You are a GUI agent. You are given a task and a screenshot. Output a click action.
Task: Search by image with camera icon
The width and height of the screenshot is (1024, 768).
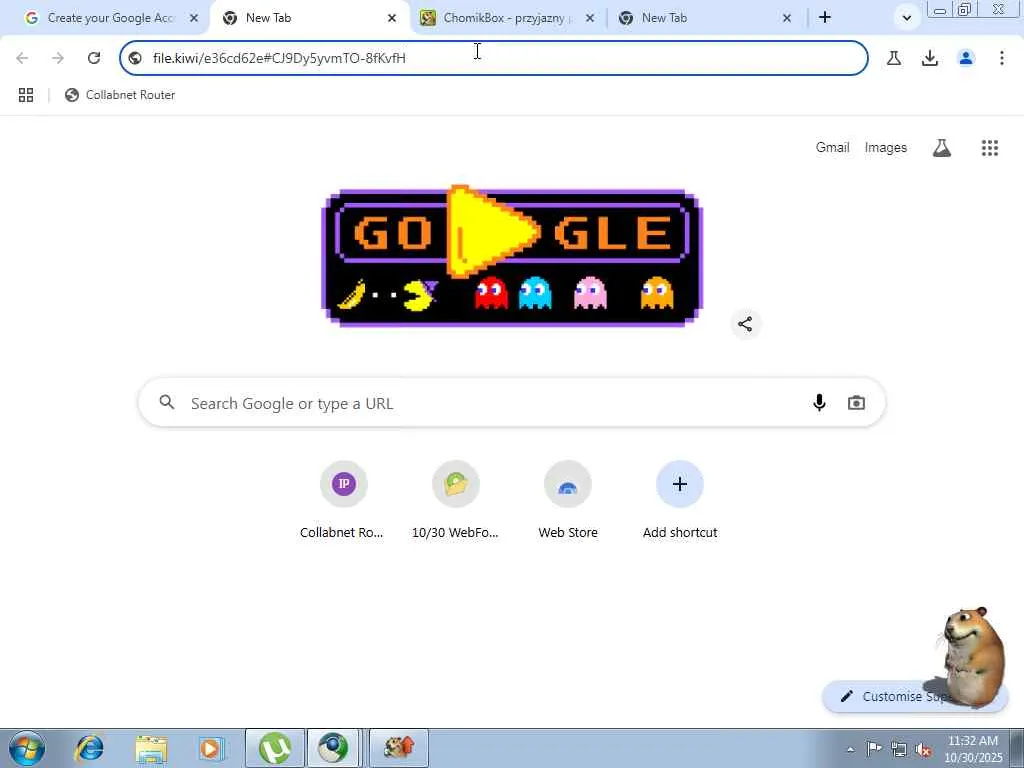click(x=856, y=403)
